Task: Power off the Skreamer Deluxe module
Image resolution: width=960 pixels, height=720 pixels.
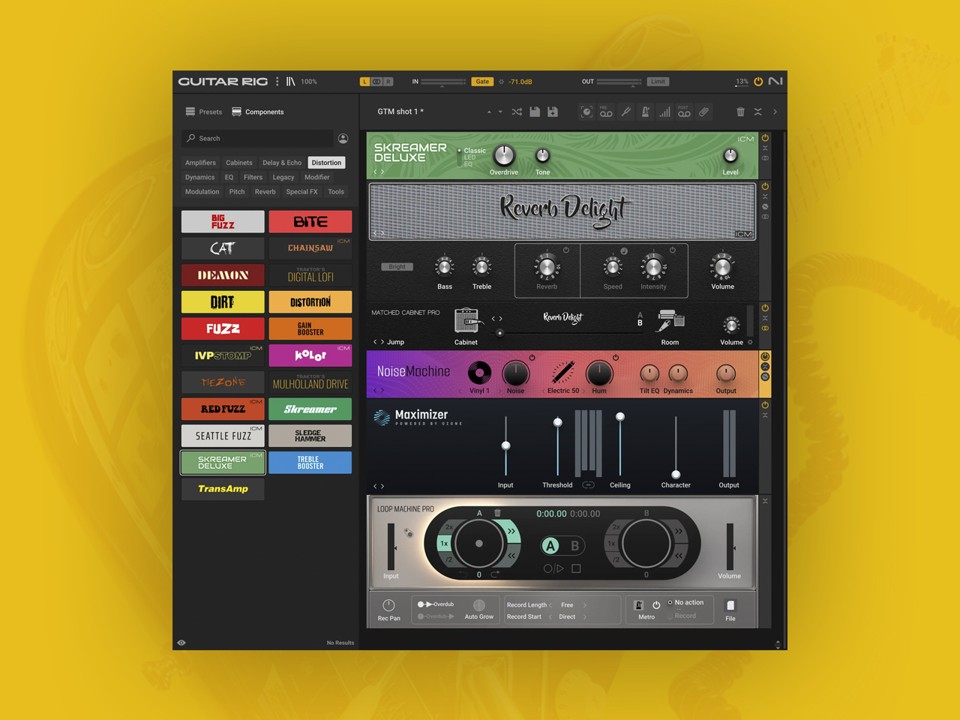Action: [765, 138]
